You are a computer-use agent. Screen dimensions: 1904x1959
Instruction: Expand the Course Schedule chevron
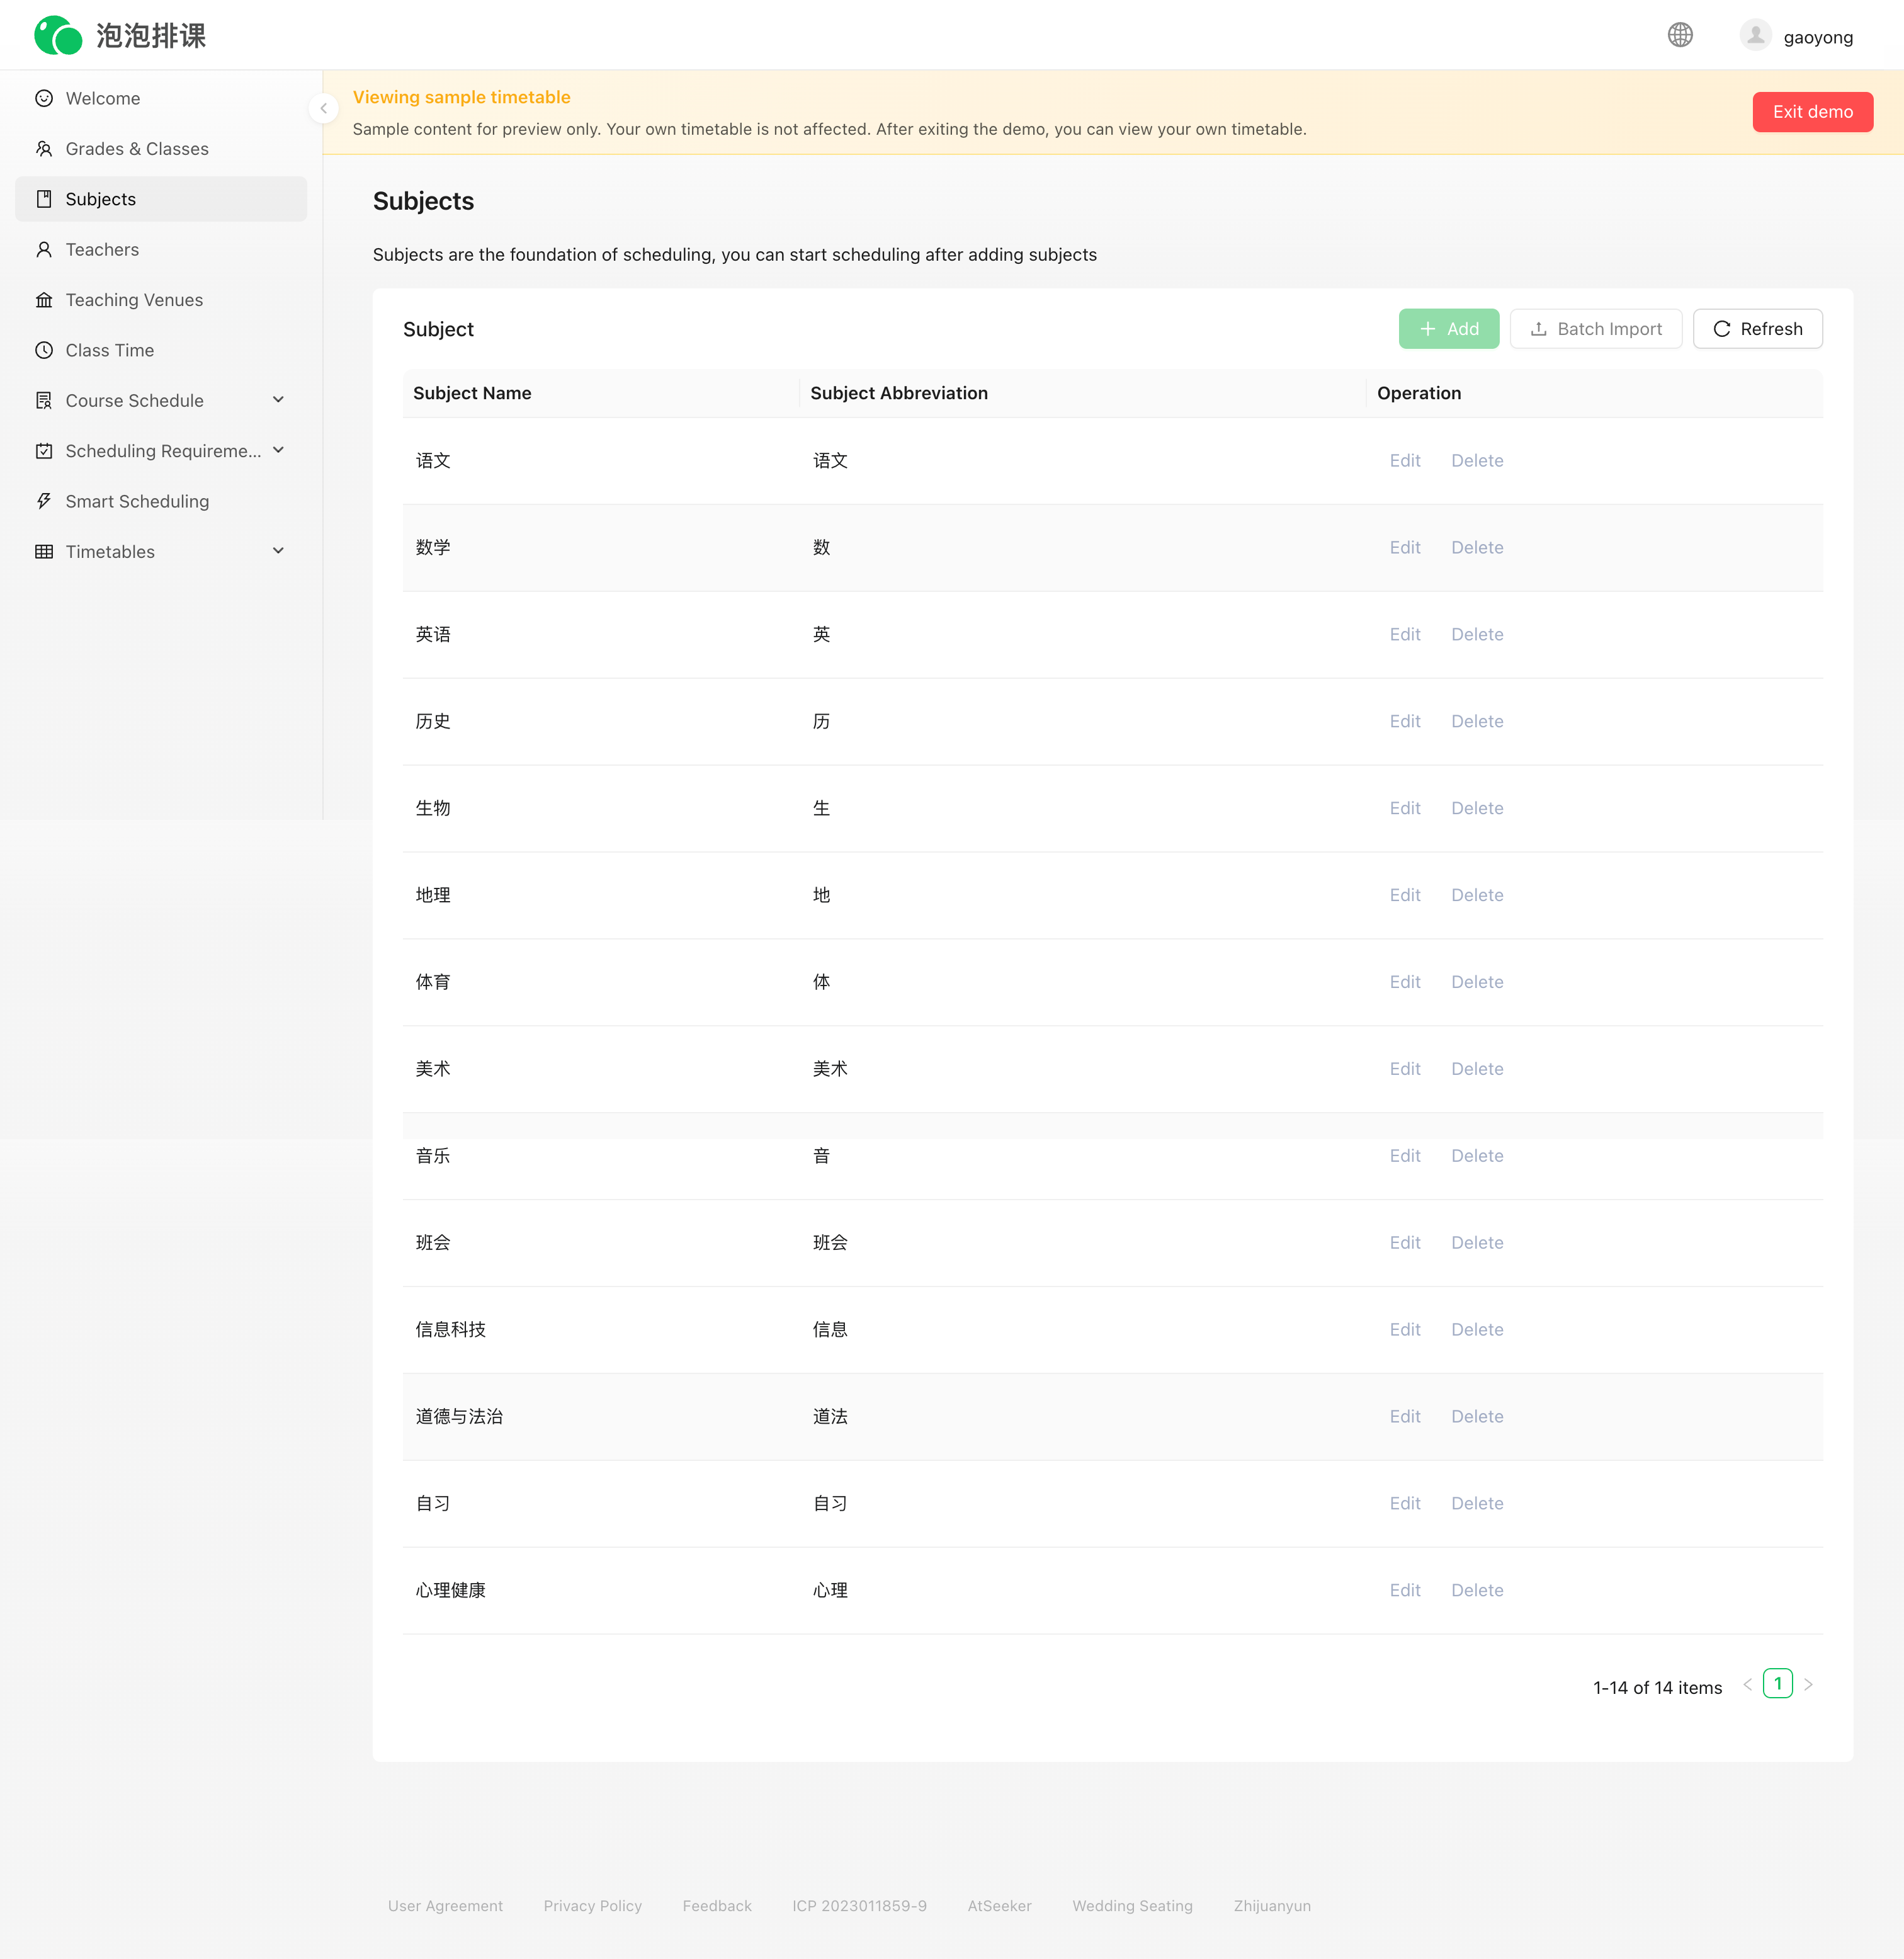point(278,400)
